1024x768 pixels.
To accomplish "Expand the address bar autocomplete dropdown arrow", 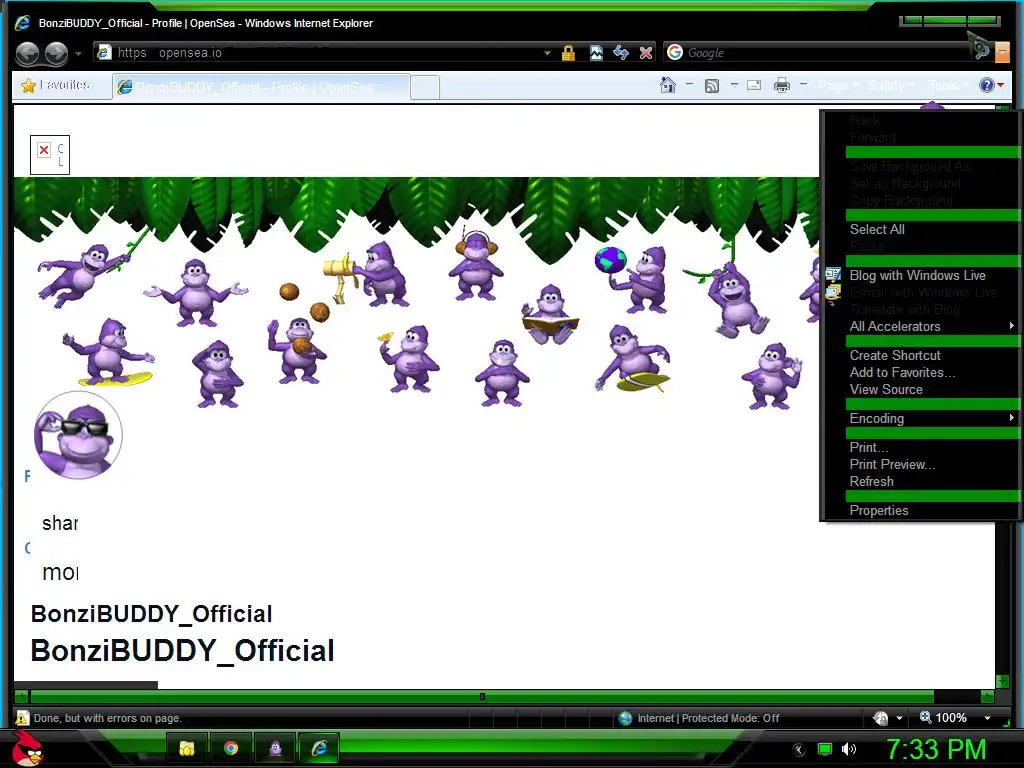I will pyautogui.click(x=547, y=53).
